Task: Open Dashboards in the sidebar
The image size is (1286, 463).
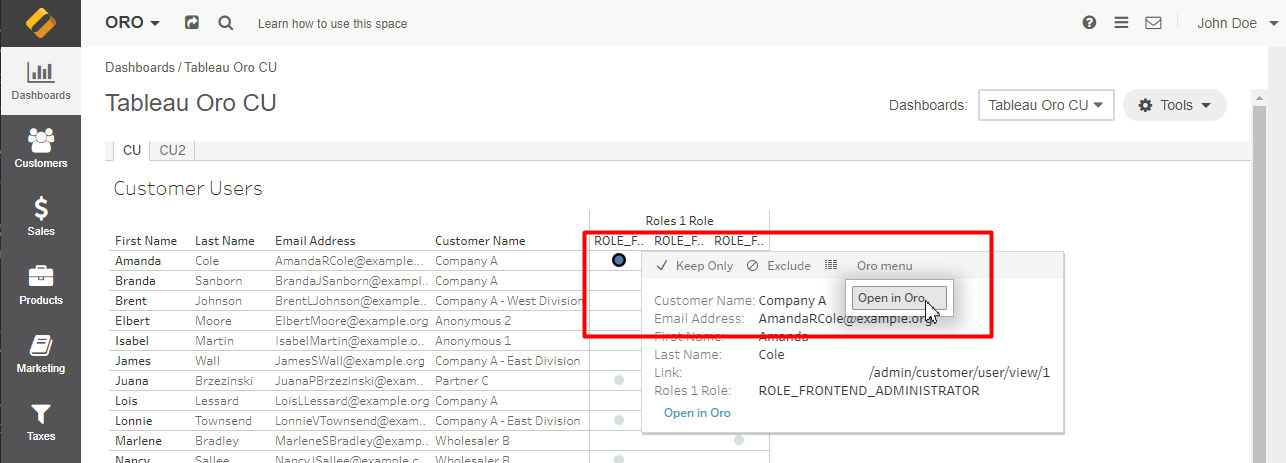Action: tap(40, 81)
